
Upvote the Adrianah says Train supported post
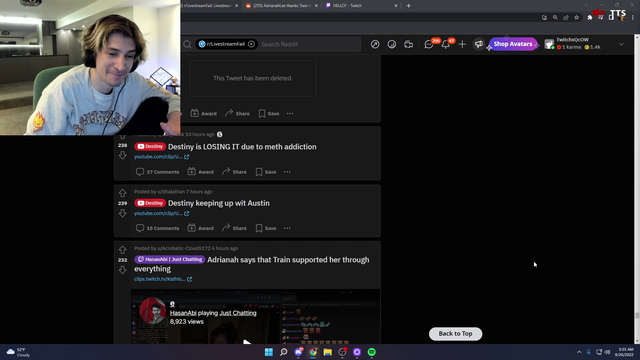(122, 249)
